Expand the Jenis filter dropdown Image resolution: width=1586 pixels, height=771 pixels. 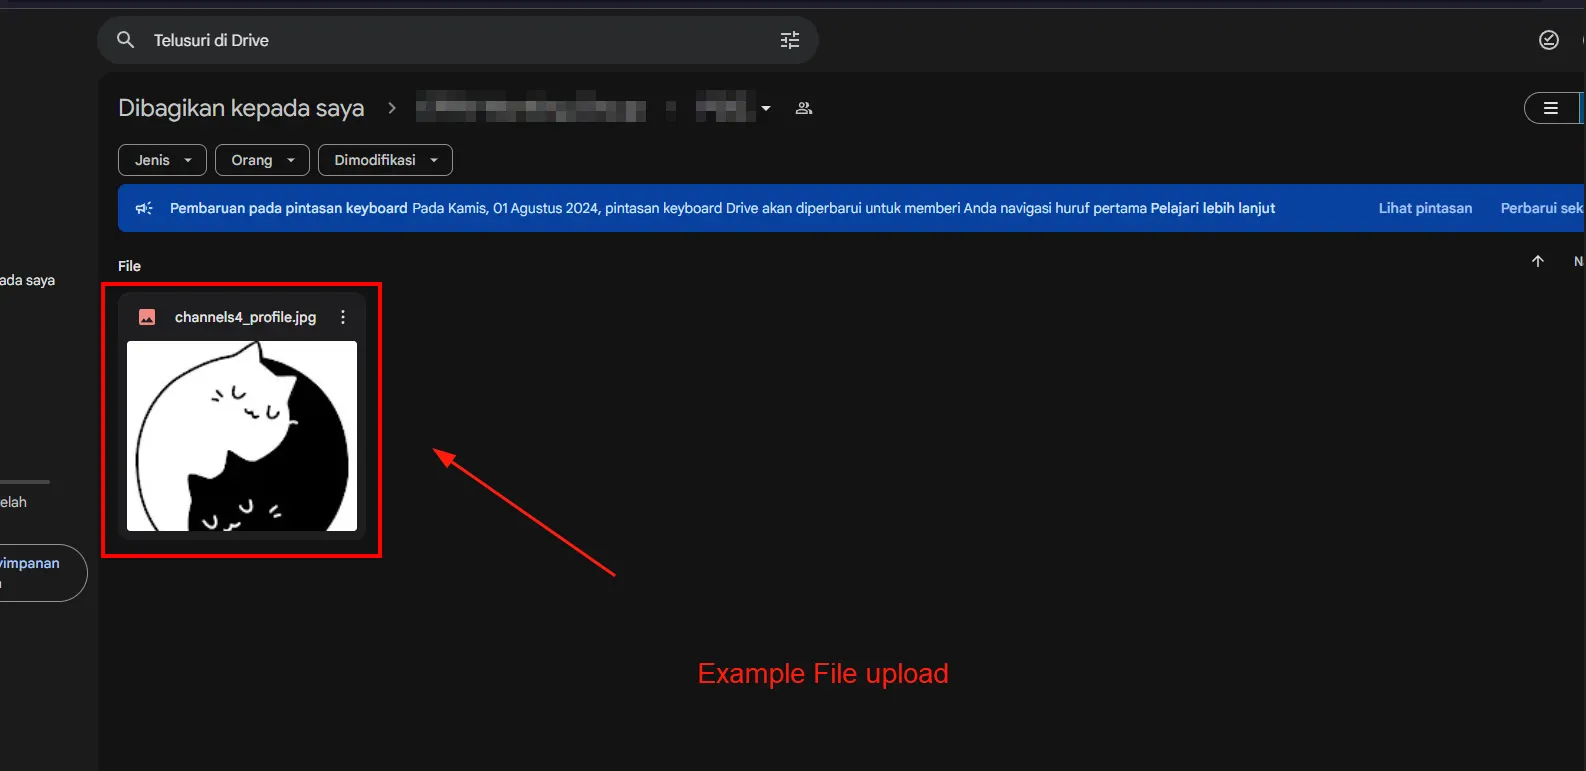coord(162,160)
